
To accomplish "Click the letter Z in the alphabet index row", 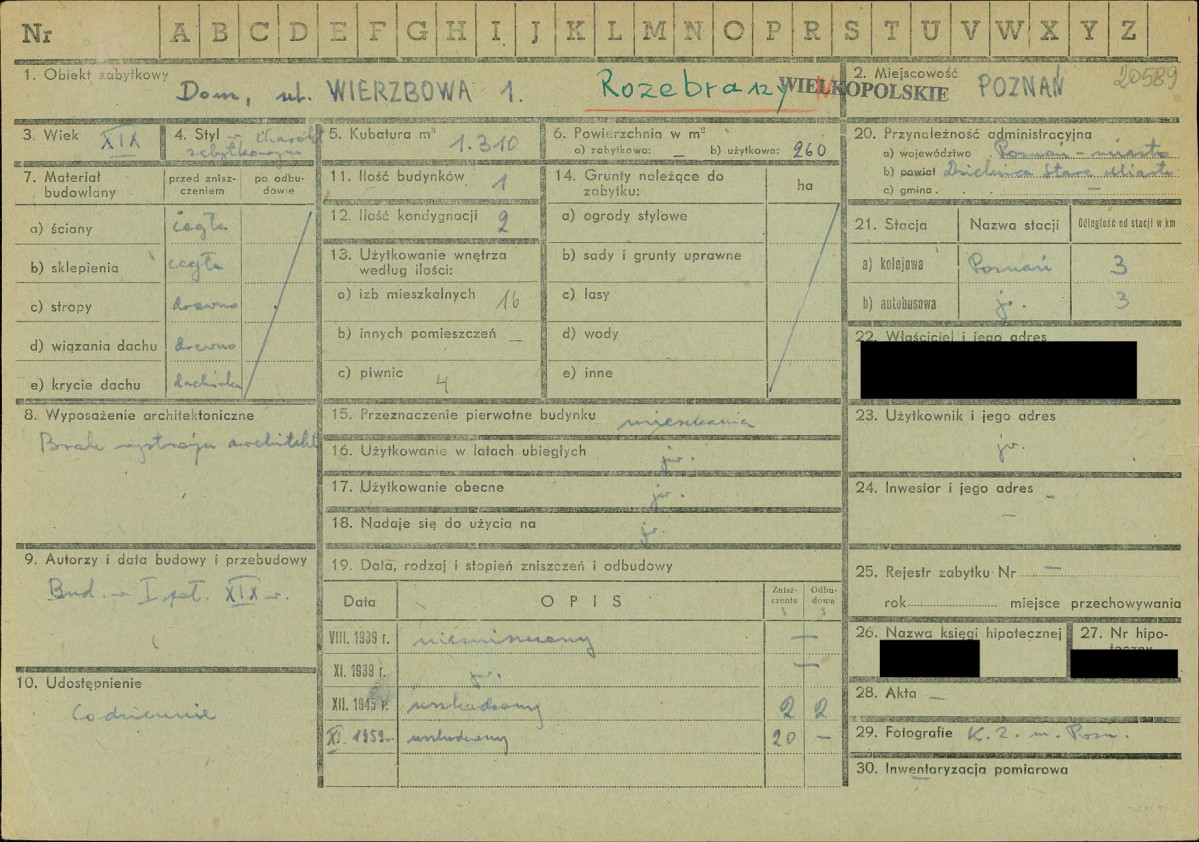I will click(x=1129, y=30).
